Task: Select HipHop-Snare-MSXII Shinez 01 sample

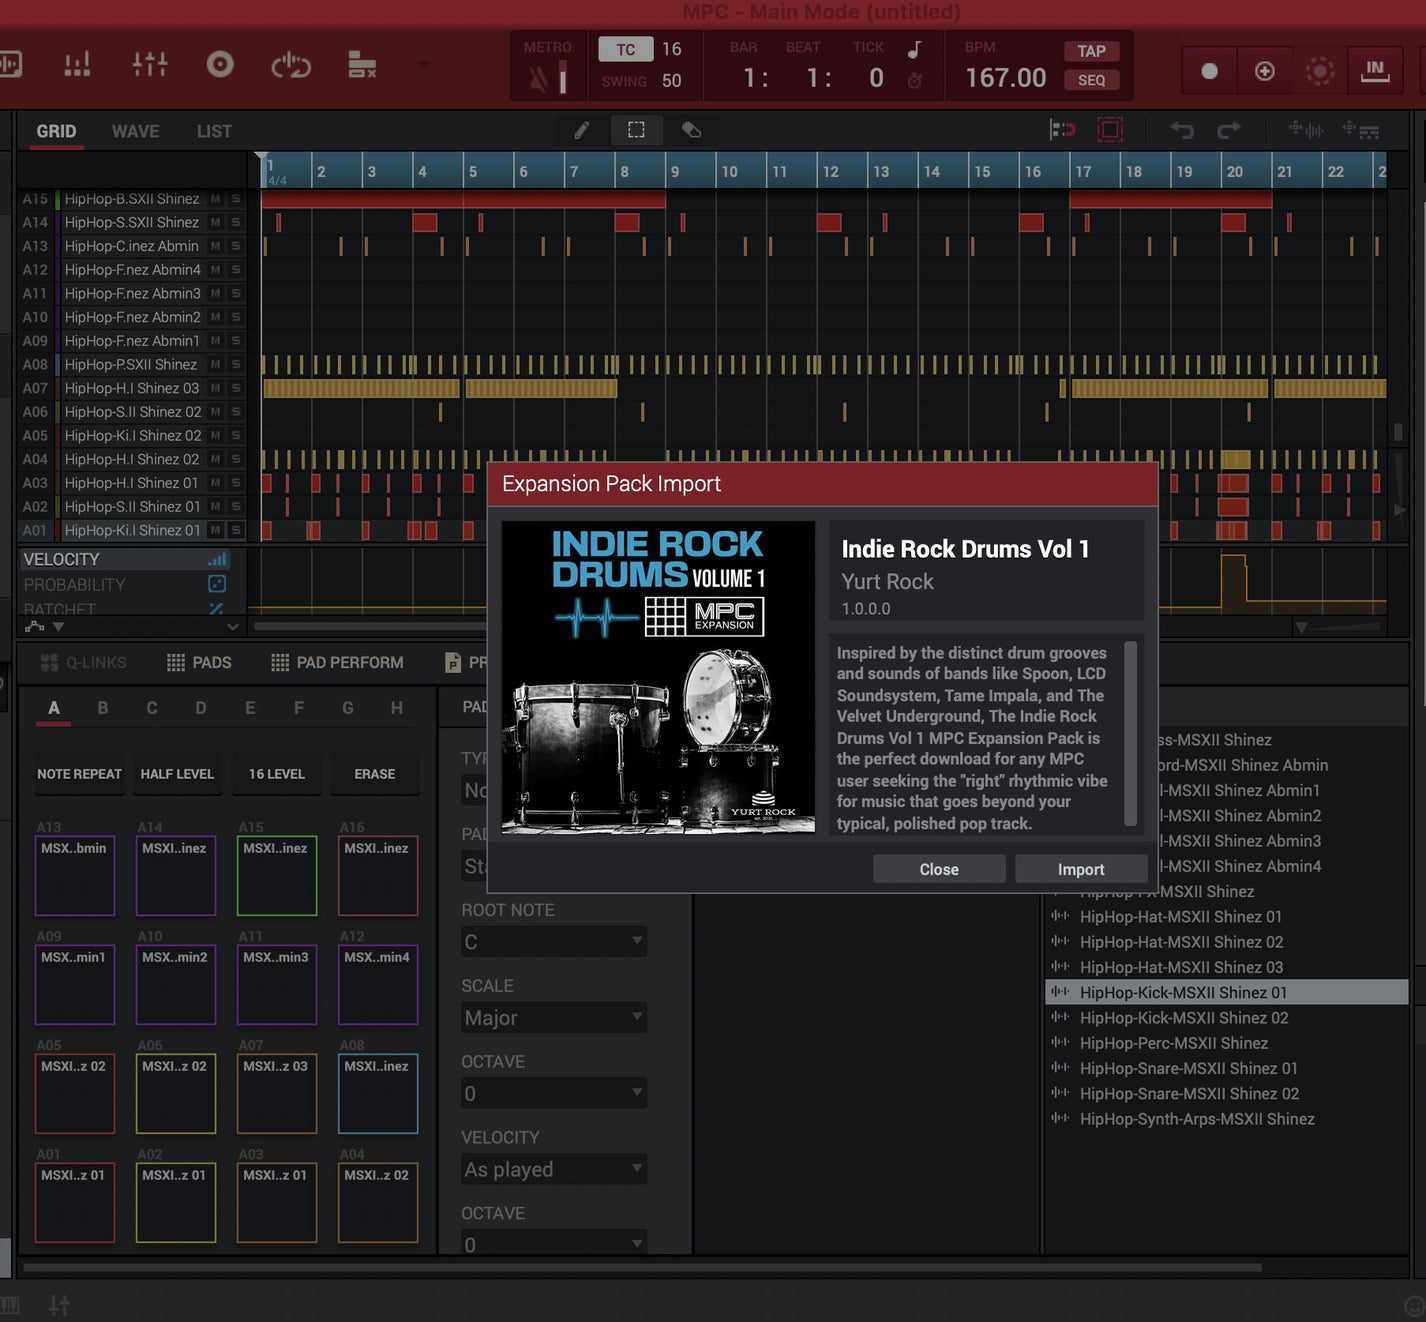Action: point(1188,1068)
